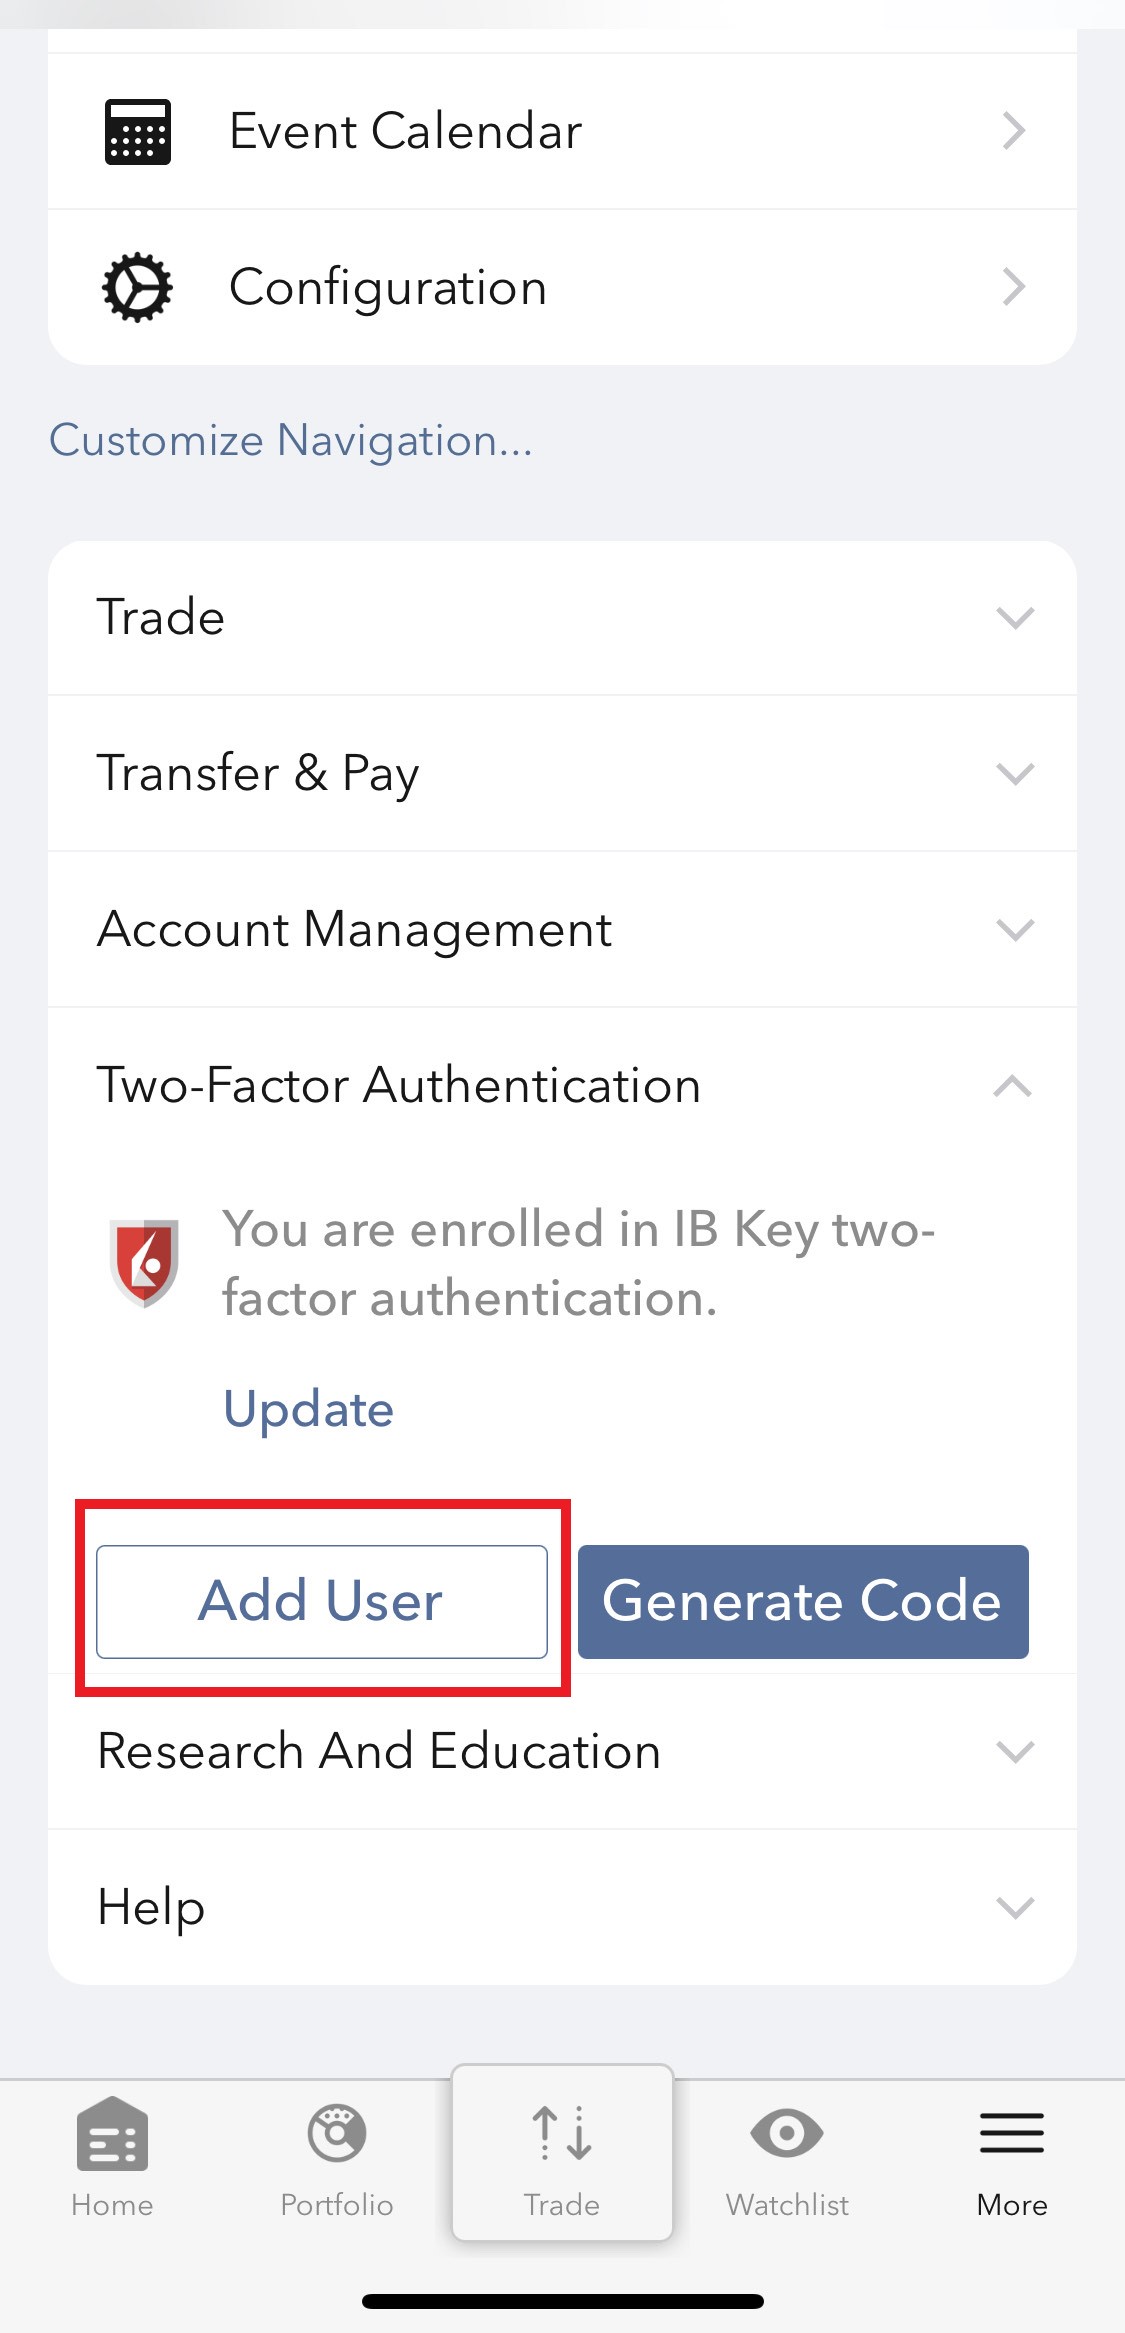
Task: Tap the Event Calendar icon
Action: [x=138, y=131]
